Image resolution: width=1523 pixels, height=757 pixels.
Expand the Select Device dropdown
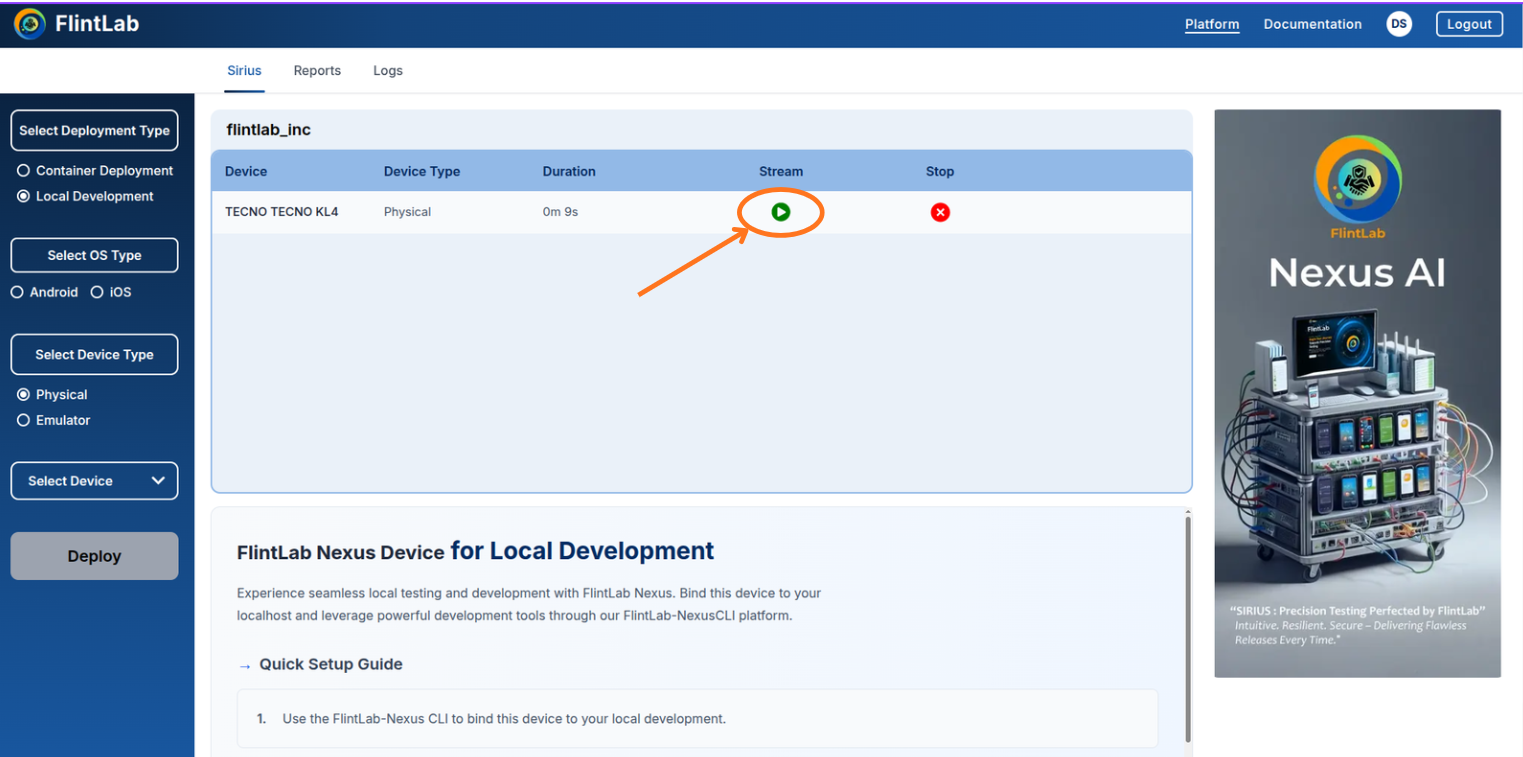94,481
